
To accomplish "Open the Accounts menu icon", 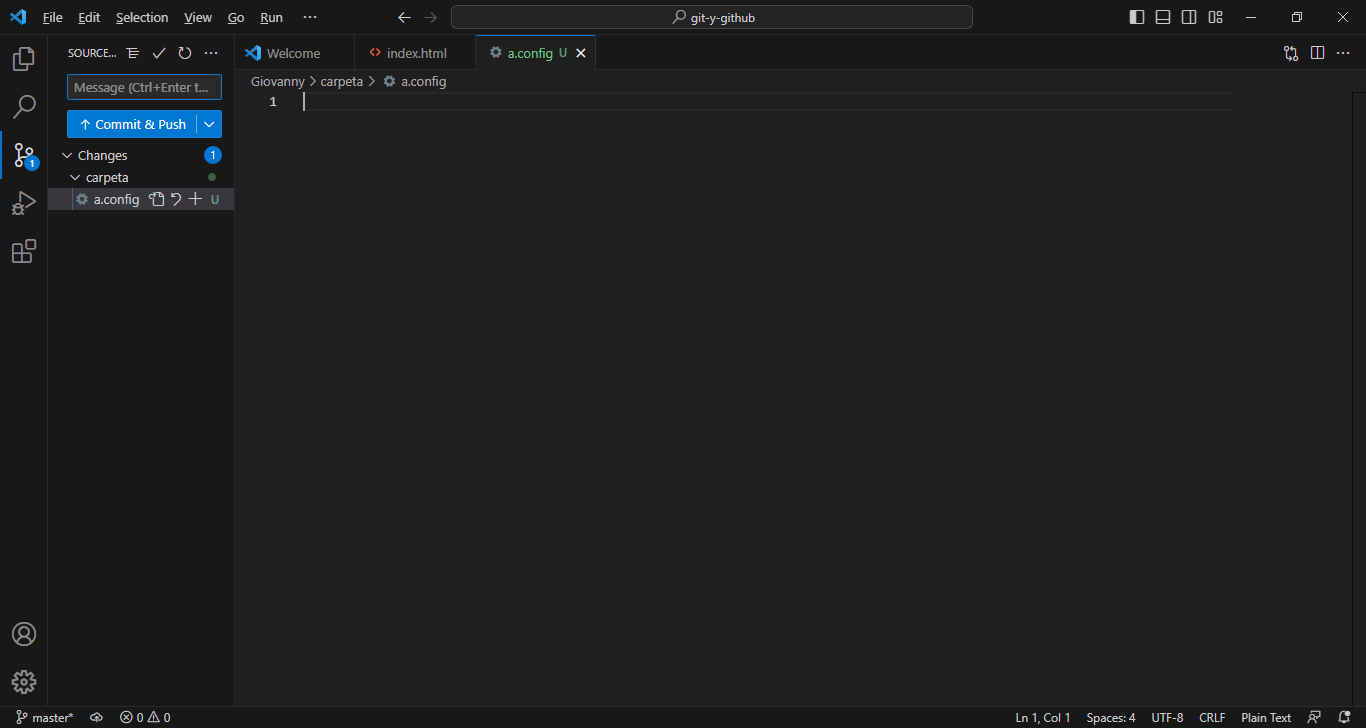I will pos(24,634).
